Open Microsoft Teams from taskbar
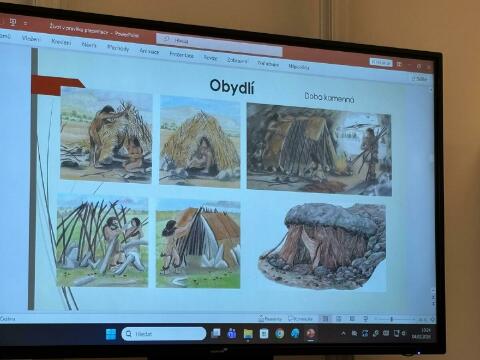 [232, 333]
